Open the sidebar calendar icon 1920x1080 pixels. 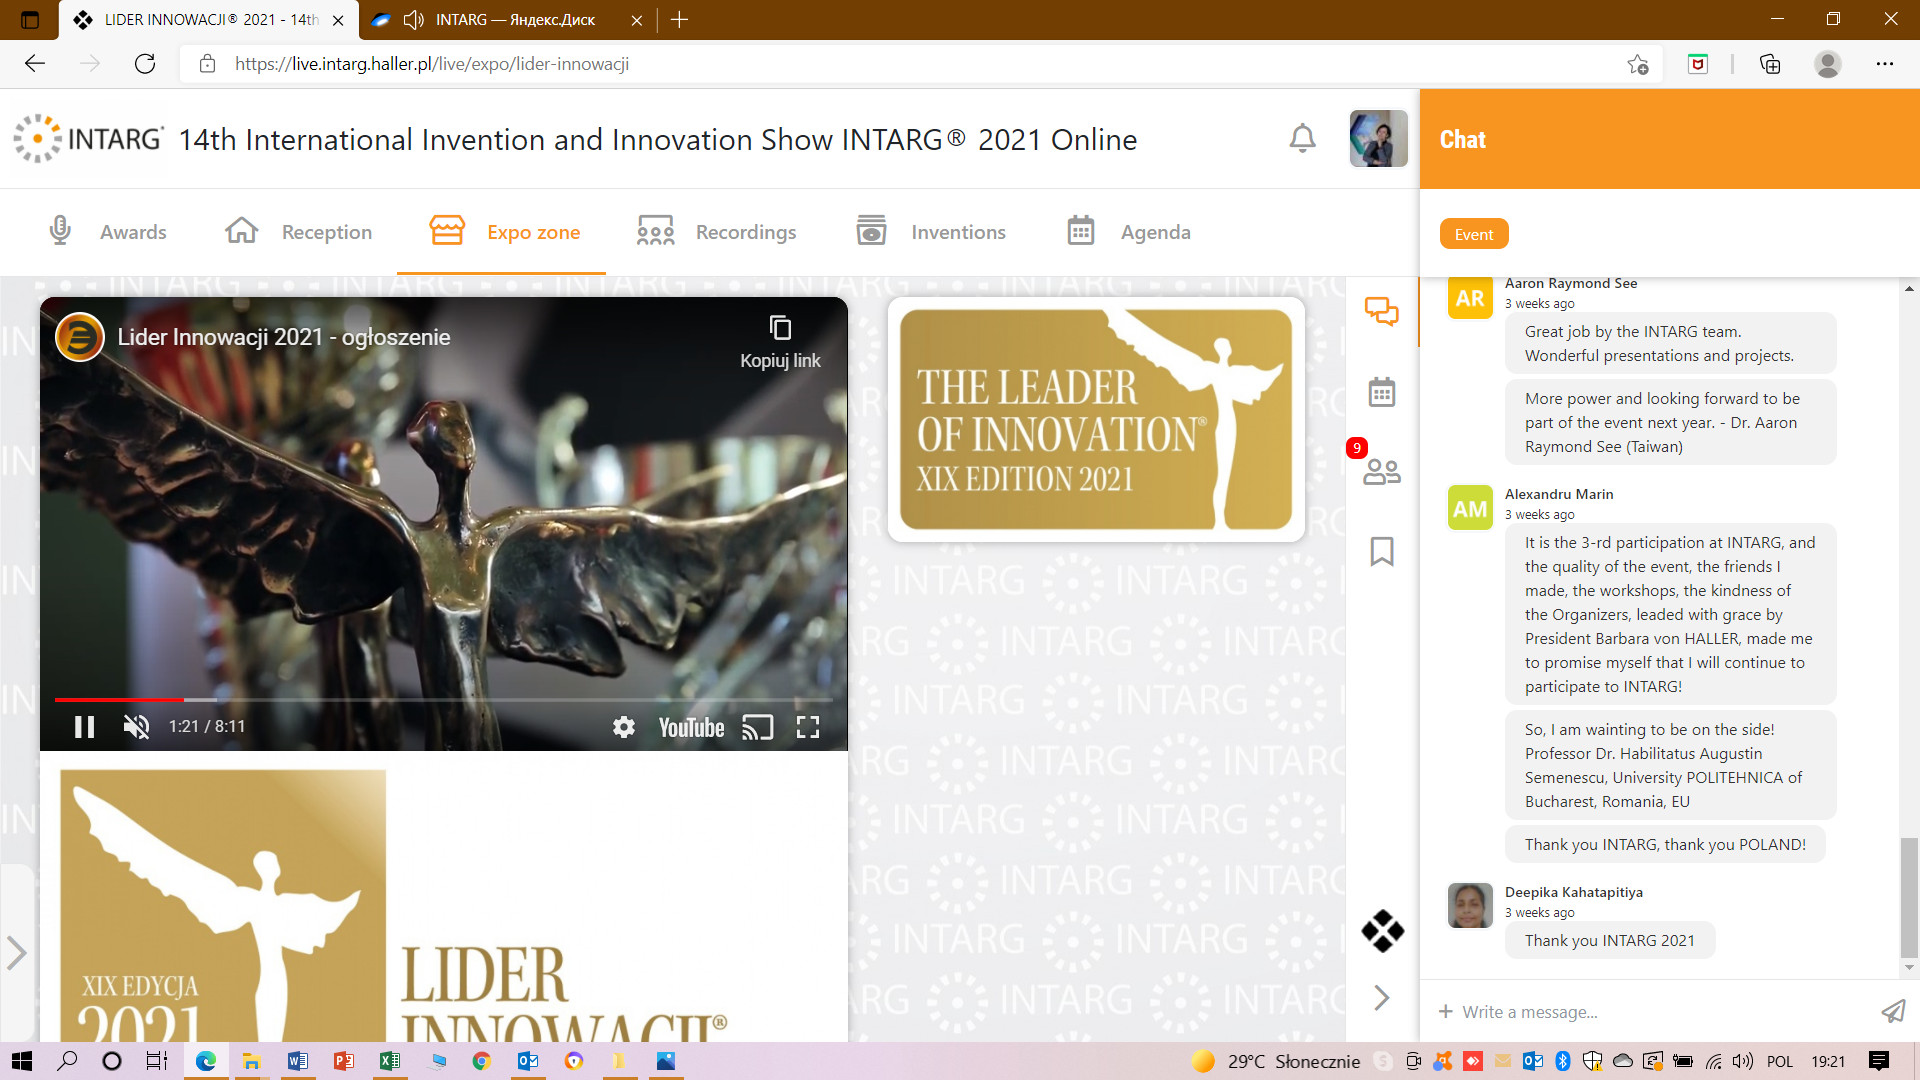coord(1382,392)
